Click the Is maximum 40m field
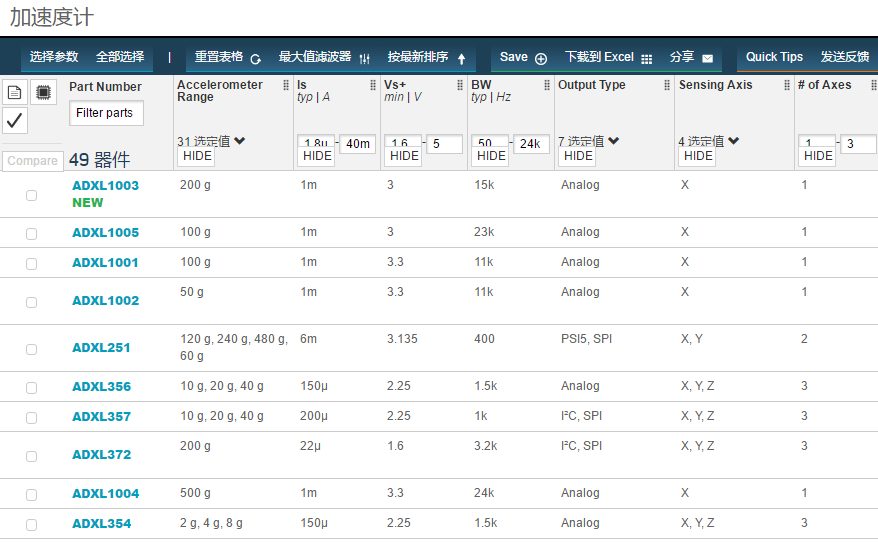Viewport: 878px width, 542px height. point(358,143)
